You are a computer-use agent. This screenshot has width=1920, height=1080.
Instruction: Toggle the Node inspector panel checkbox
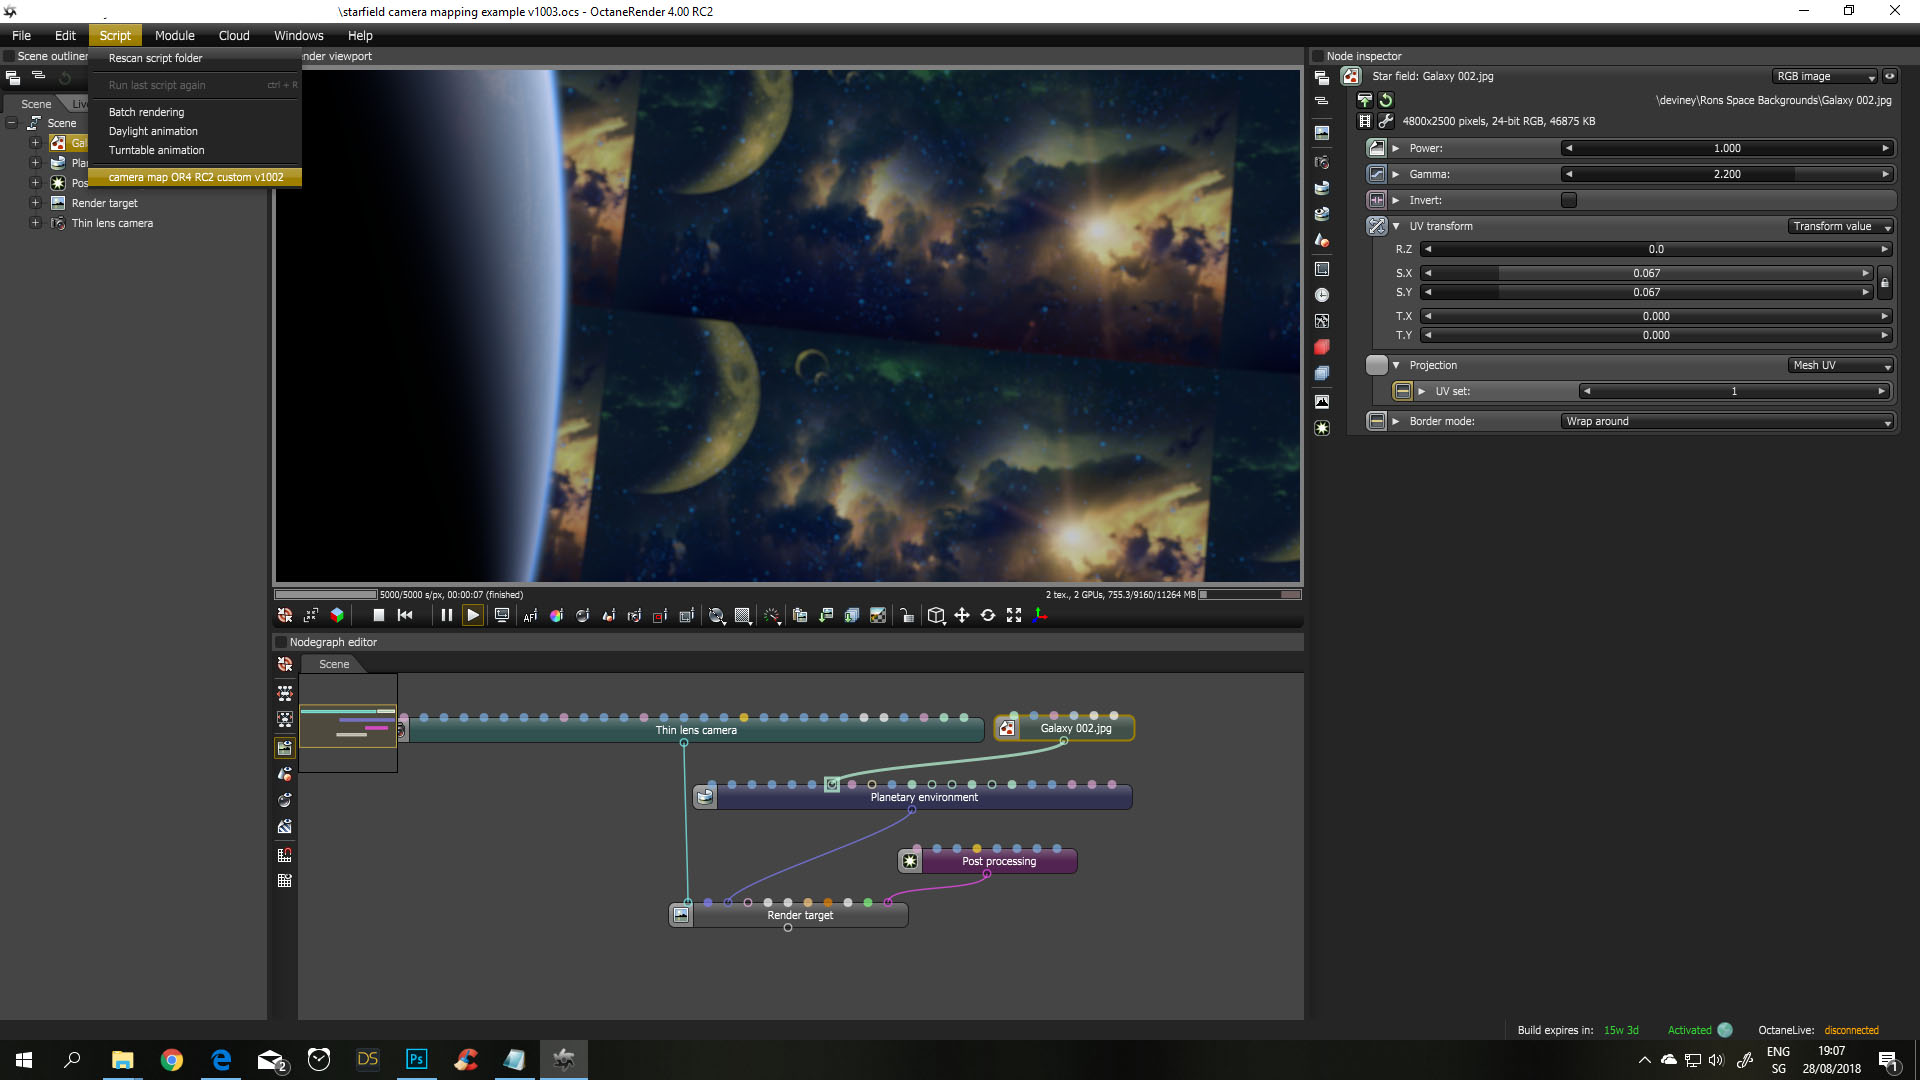point(1318,56)
